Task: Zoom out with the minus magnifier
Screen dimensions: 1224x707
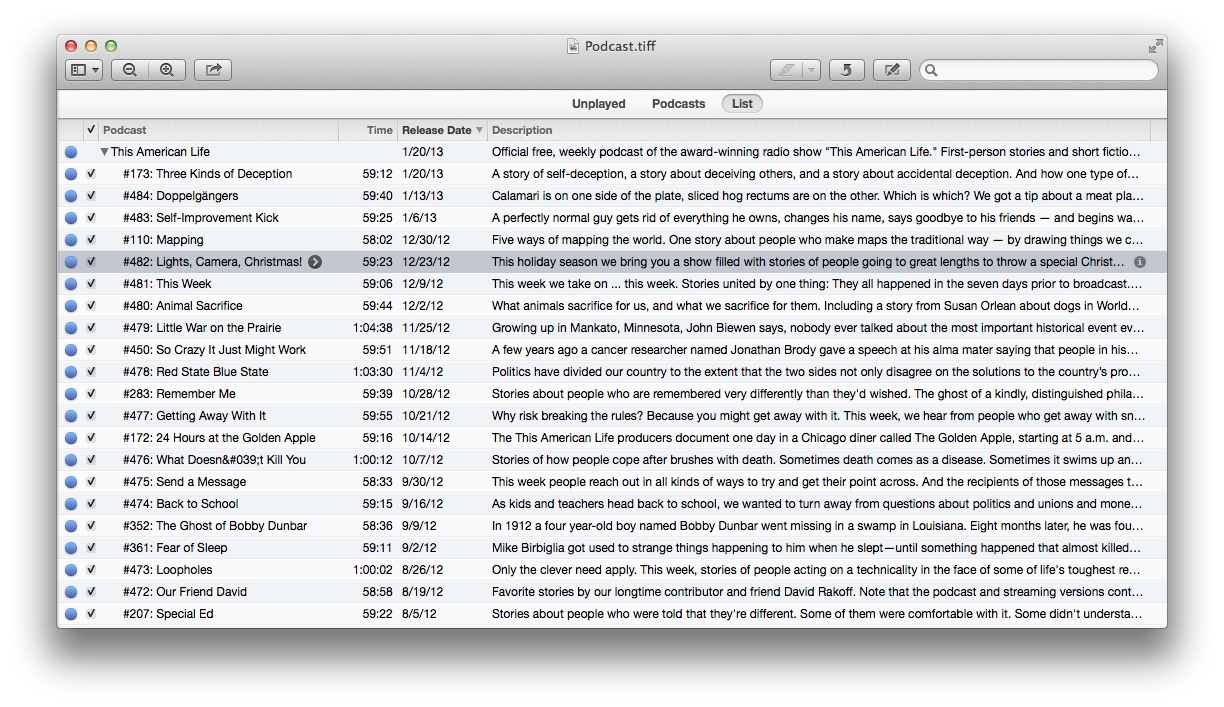Action: pos(130,70)
